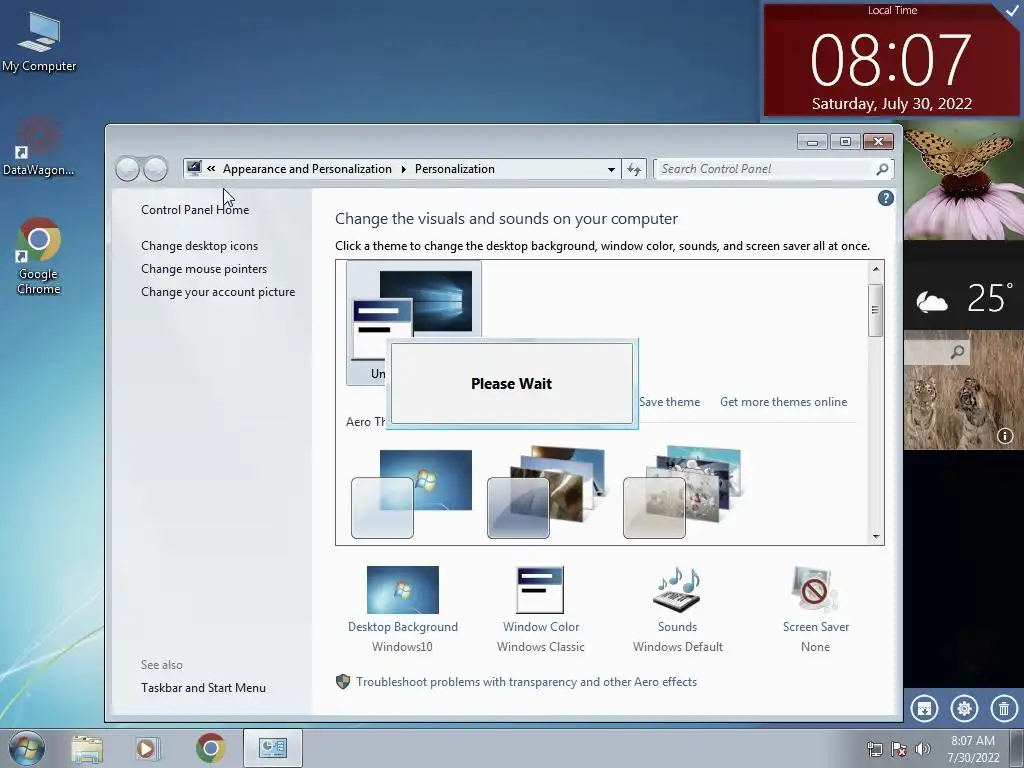Click the Windows10 label under Desktop Background
This screenshot has height=768, width=1024.
pos(402,647)
